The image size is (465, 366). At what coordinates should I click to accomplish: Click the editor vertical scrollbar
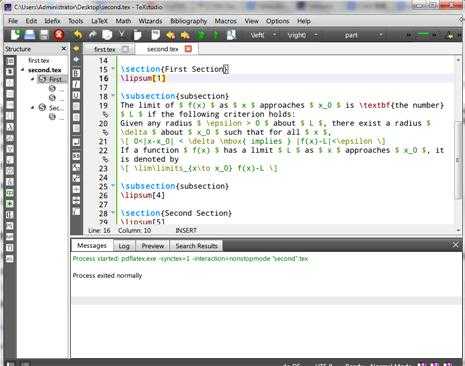tap(458, 143)
